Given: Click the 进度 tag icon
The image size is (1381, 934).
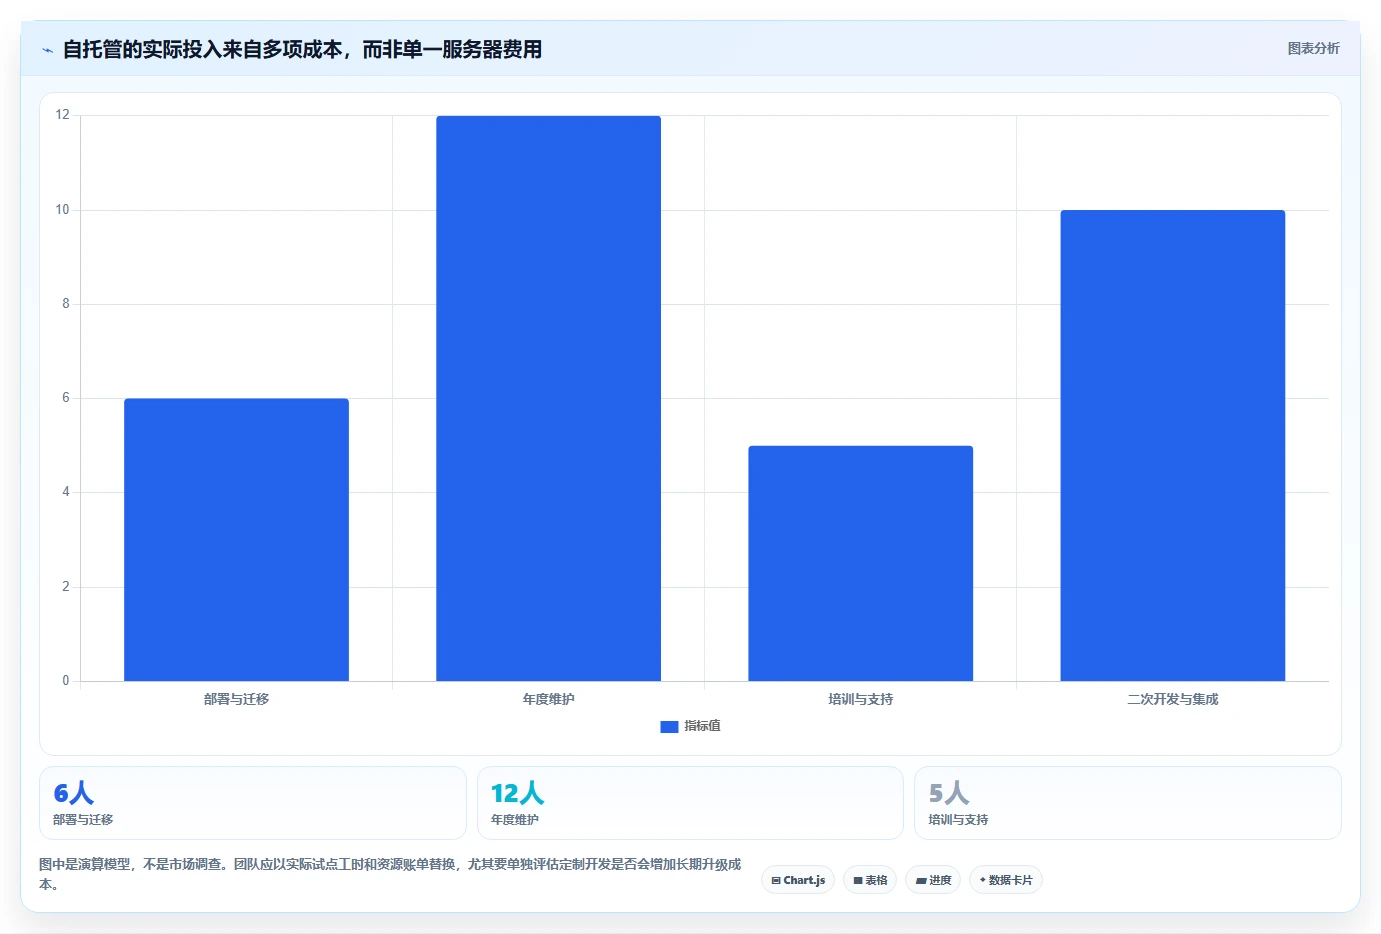Looking at the screenshot, I should coord(921,881).
